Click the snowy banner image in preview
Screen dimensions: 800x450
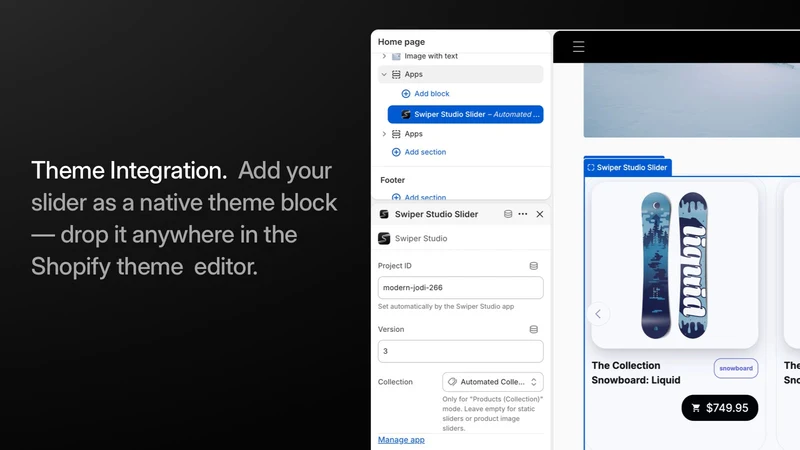pyautogui.click(x=691, y=100)
